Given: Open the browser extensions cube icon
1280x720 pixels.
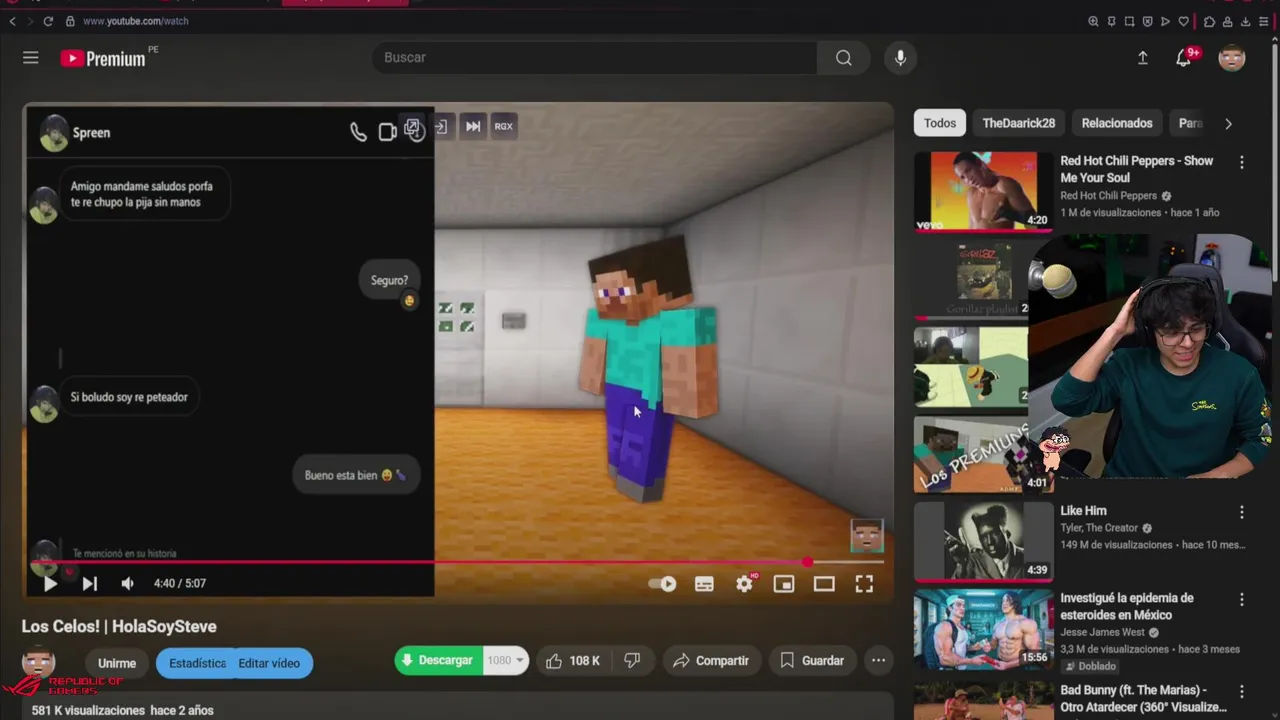Looking at the screenshot, I should pos(1209,21).
